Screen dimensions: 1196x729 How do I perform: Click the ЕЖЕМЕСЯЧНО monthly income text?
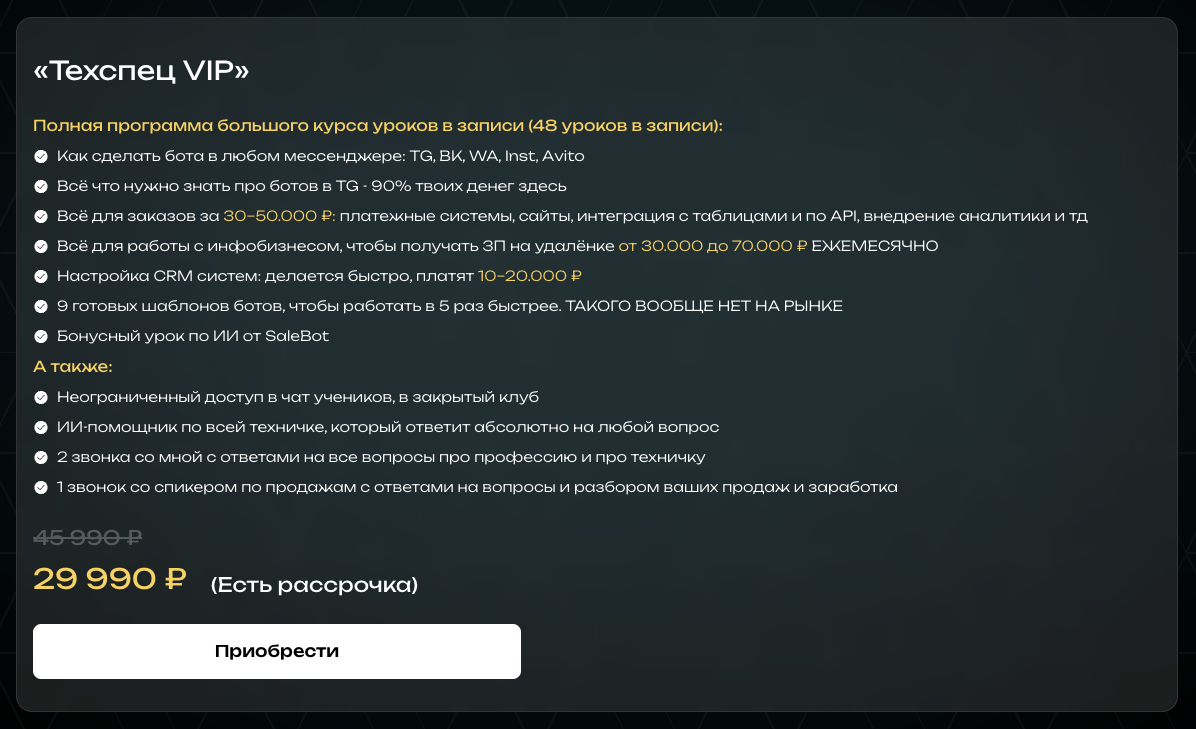tap(875, 246)
